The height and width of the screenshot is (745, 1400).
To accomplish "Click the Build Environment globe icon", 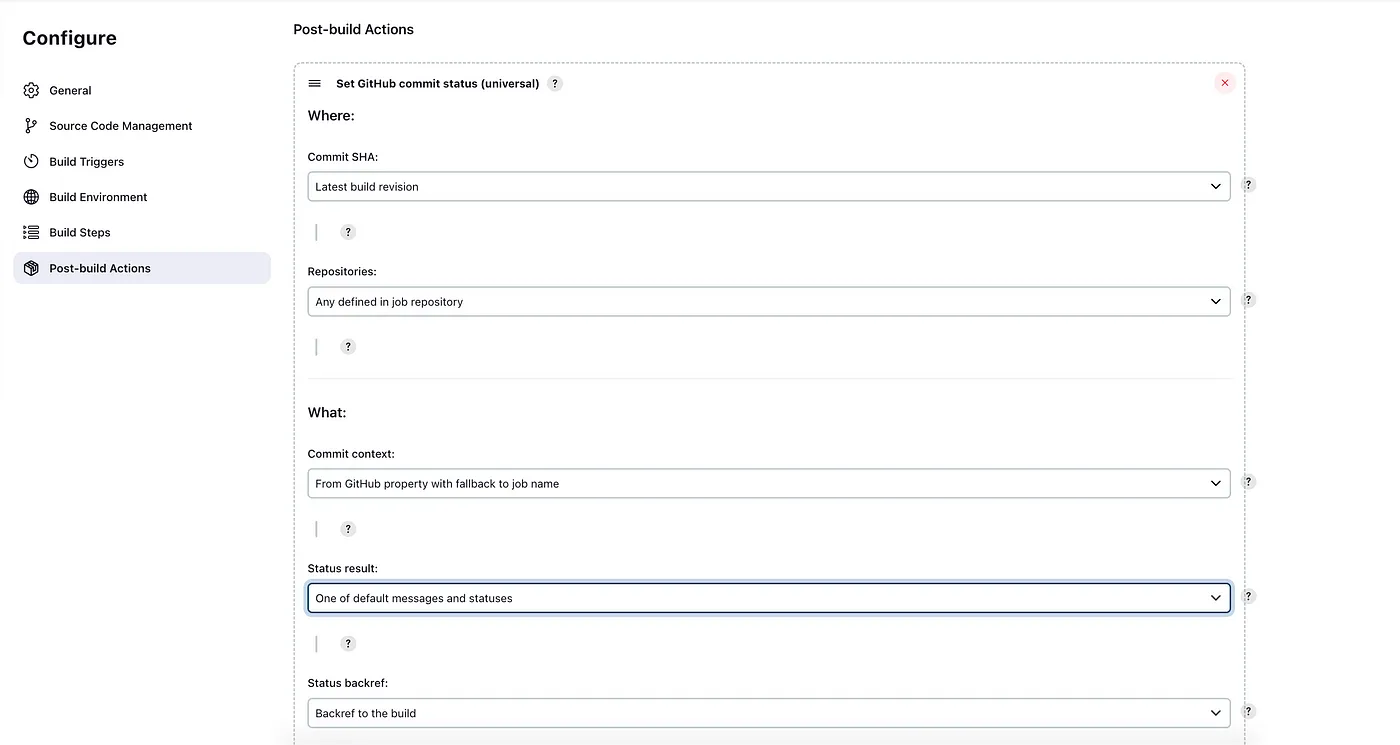I will (31, 196).
